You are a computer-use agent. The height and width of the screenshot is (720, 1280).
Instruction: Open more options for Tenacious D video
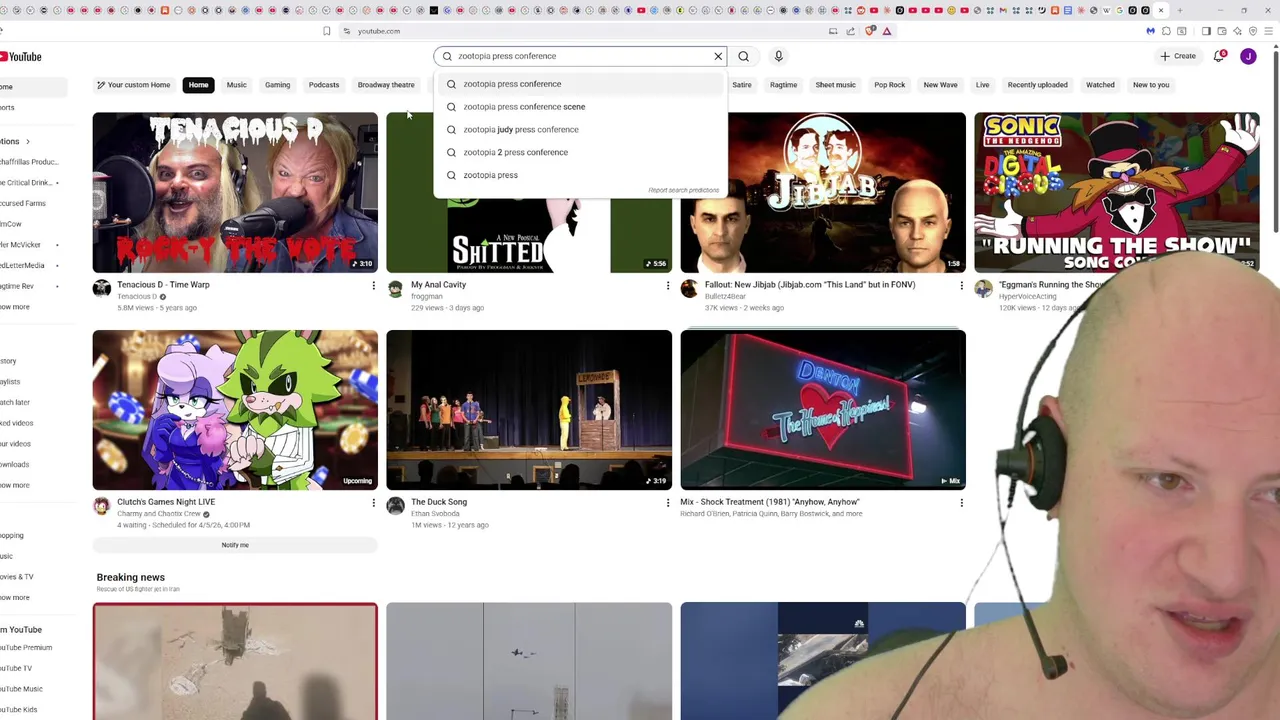373,286
